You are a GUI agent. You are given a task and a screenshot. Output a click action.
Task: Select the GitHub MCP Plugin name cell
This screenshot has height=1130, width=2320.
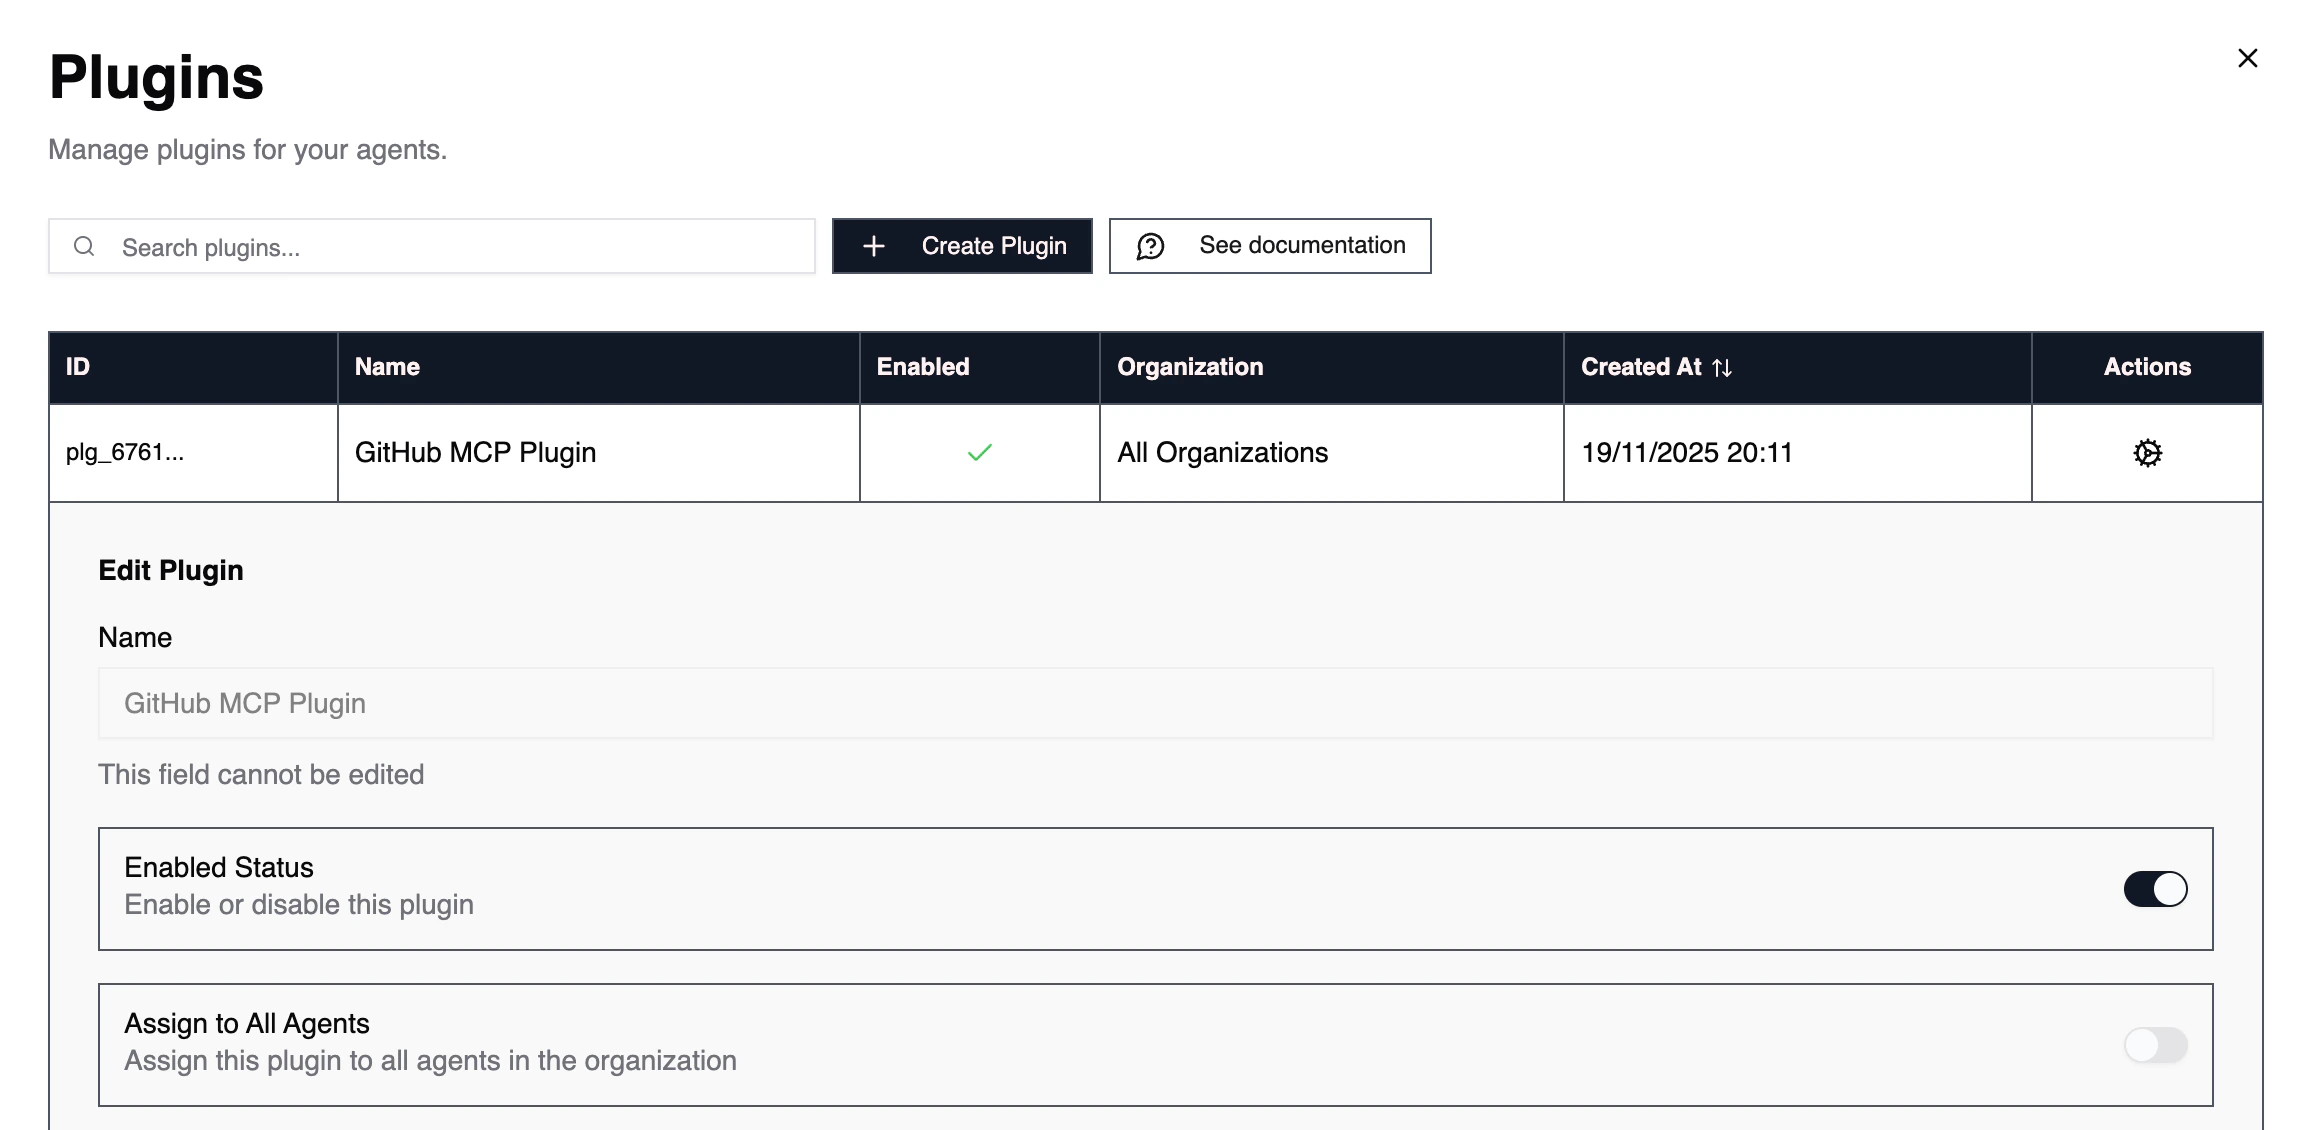598,453
